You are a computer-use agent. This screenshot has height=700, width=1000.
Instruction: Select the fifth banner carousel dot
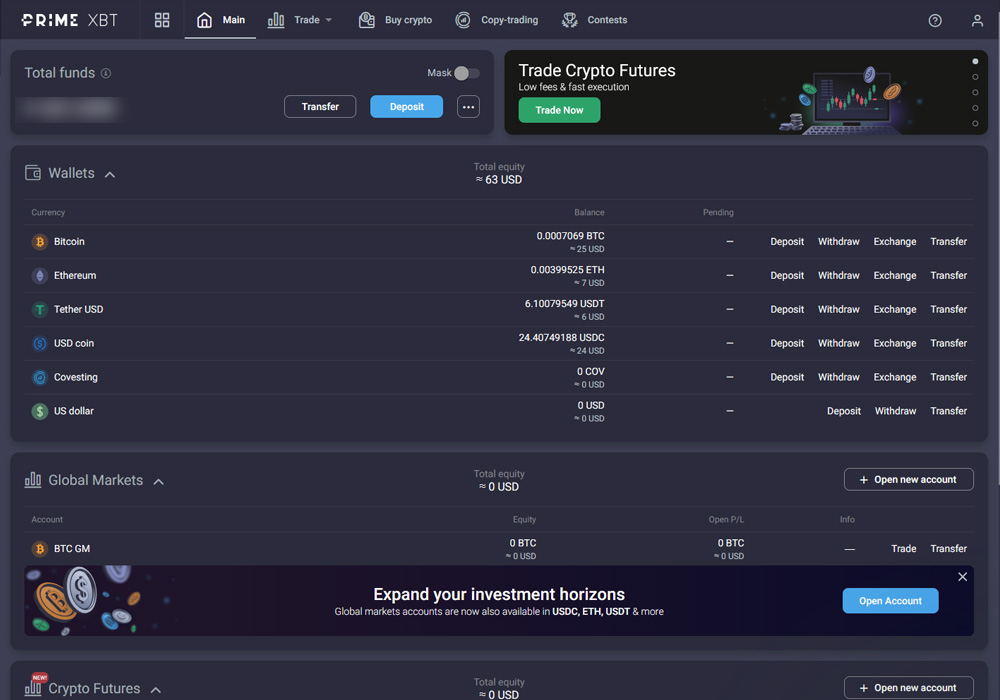[975, 124]
